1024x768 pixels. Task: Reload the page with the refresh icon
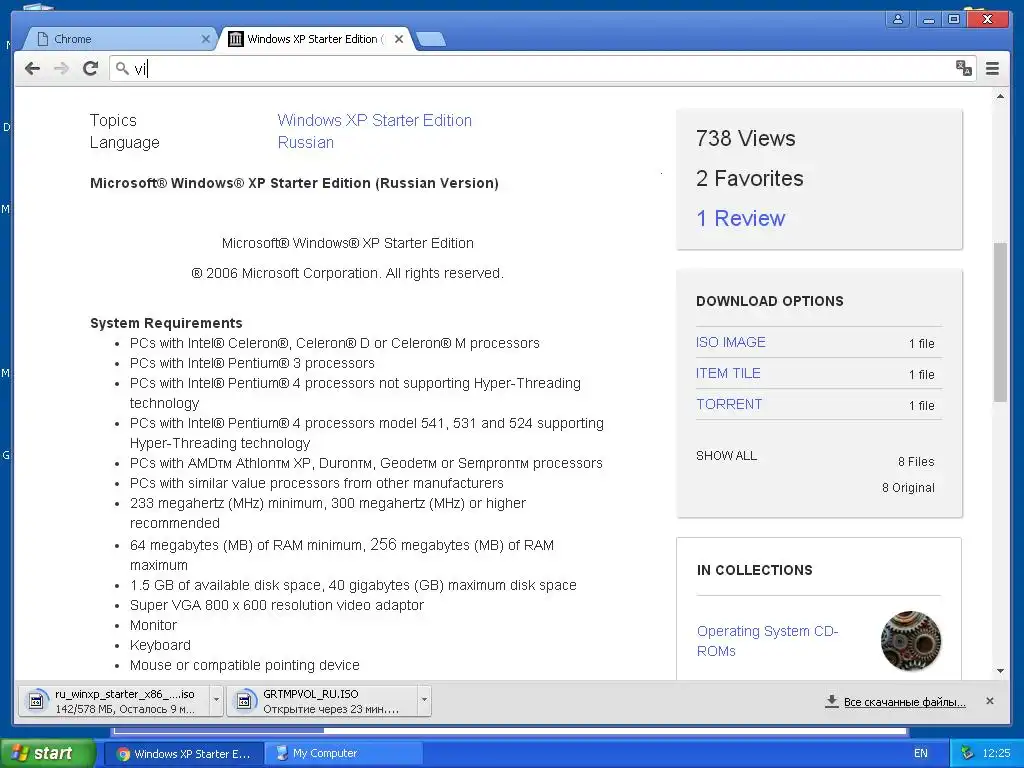click(91, 69)
